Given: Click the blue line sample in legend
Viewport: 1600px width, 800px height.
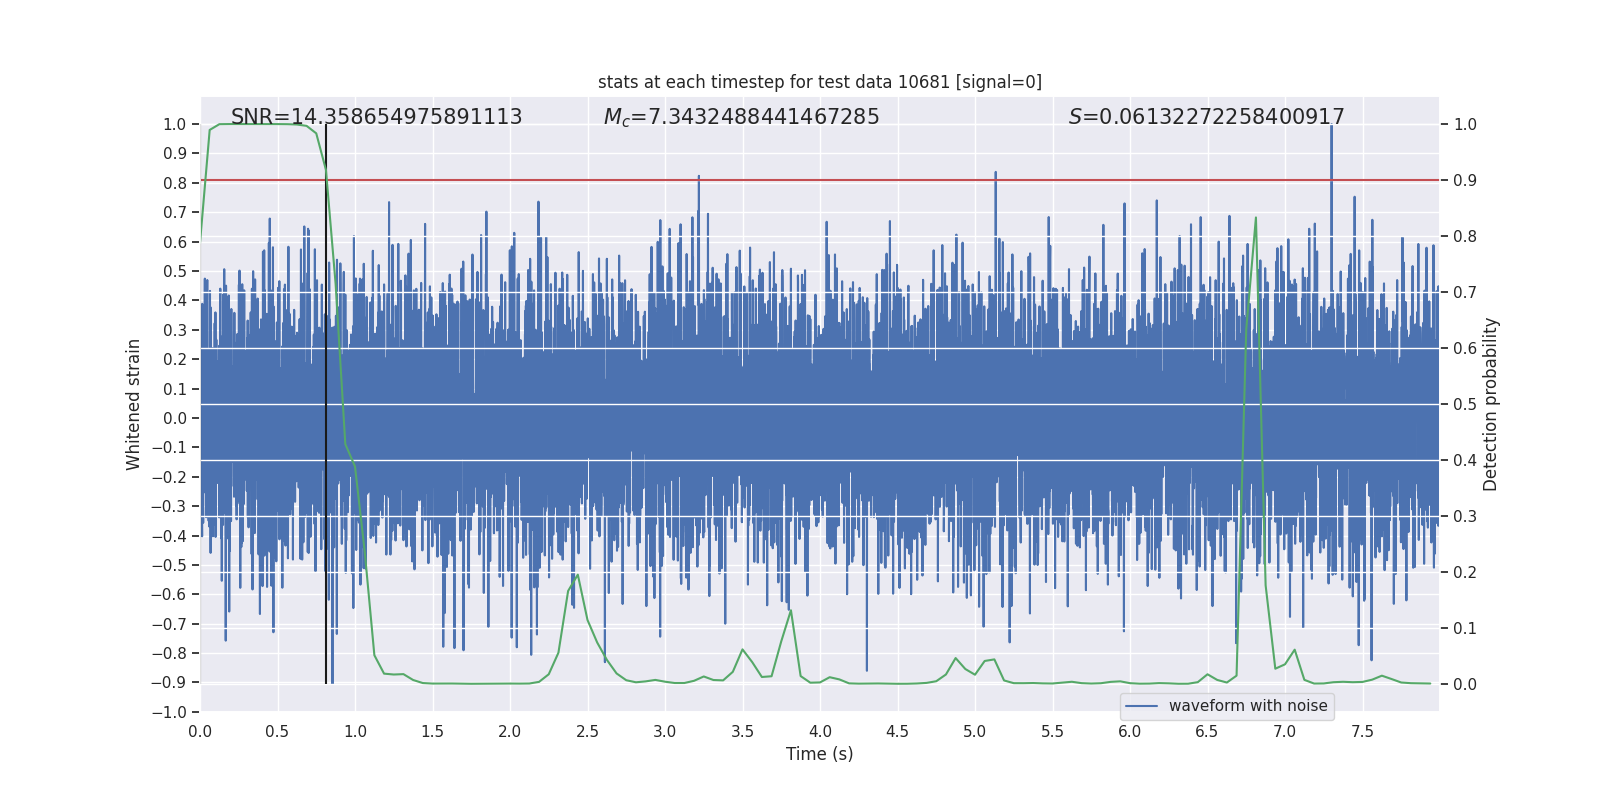Looking at the screenshot, I should [1141, 706].
